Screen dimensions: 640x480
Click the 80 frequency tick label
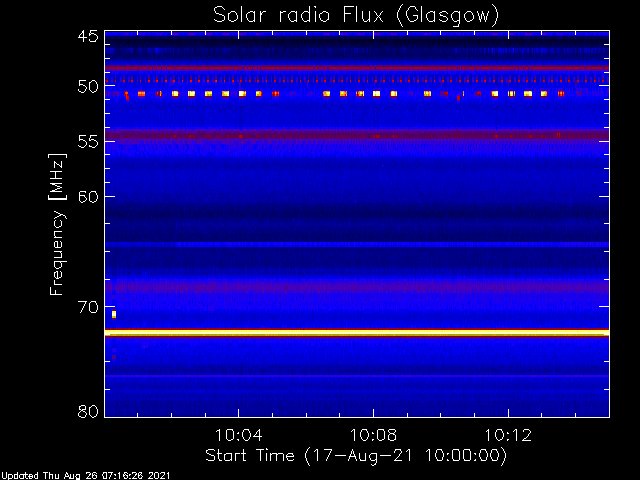88,411
